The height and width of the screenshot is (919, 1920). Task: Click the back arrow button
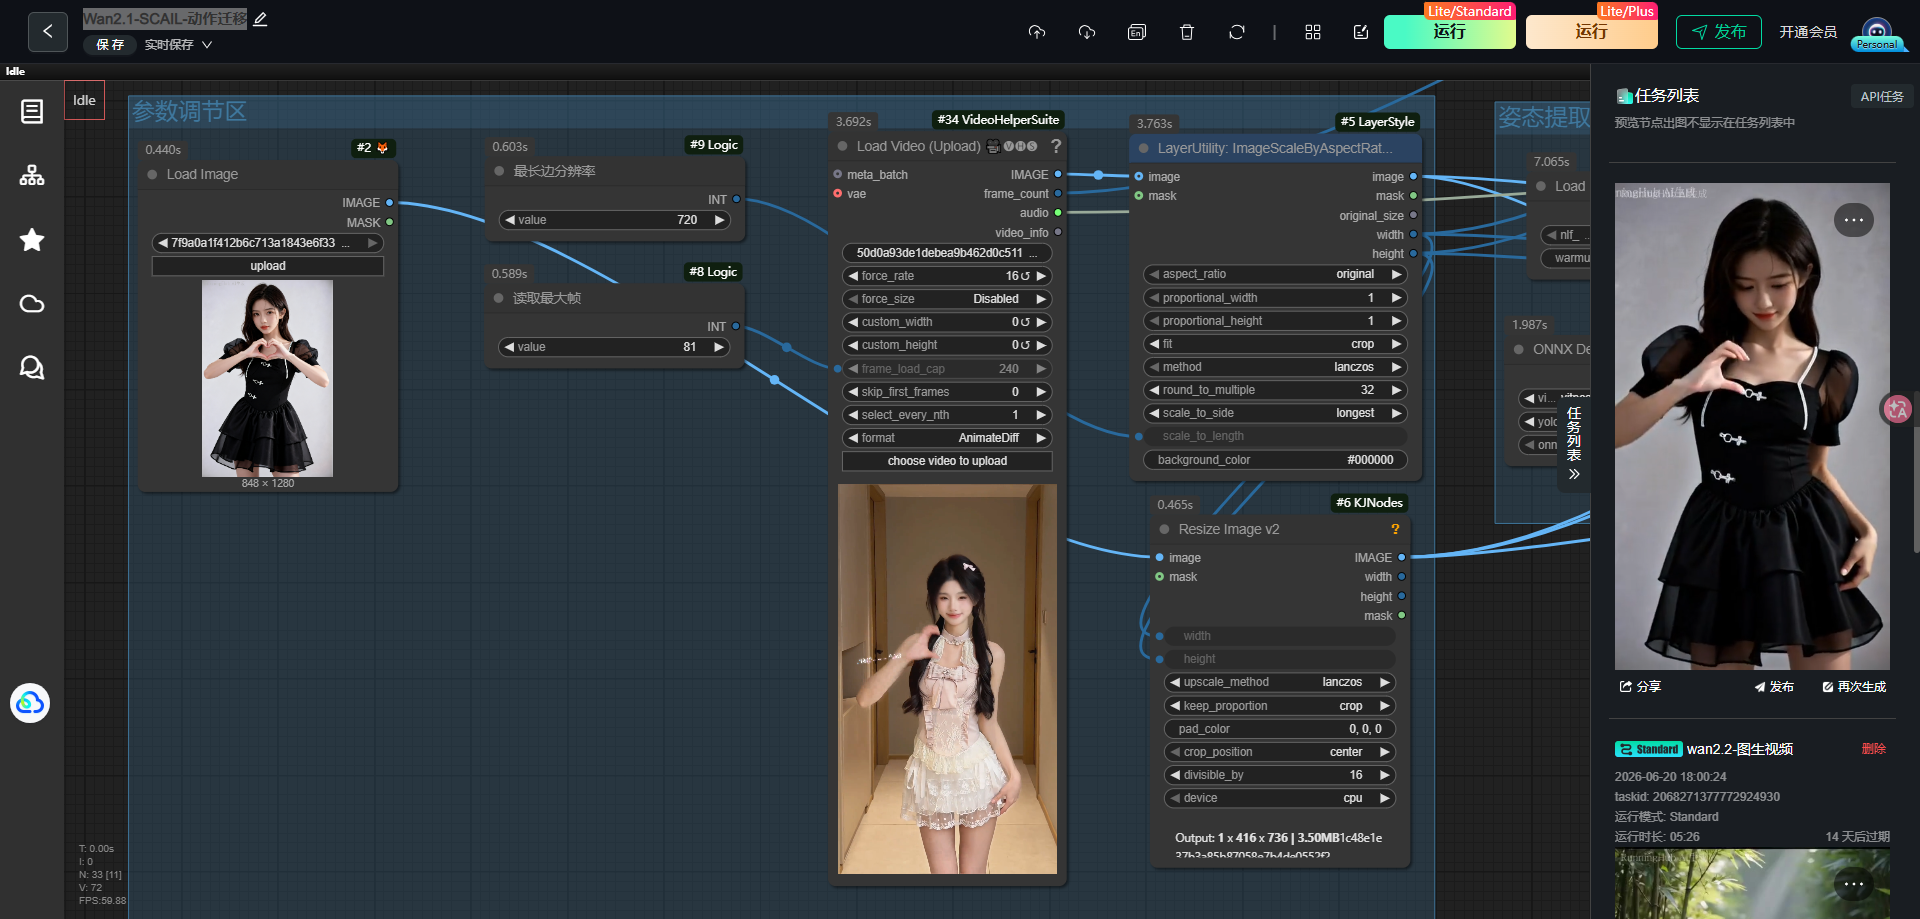click(48, 32)
